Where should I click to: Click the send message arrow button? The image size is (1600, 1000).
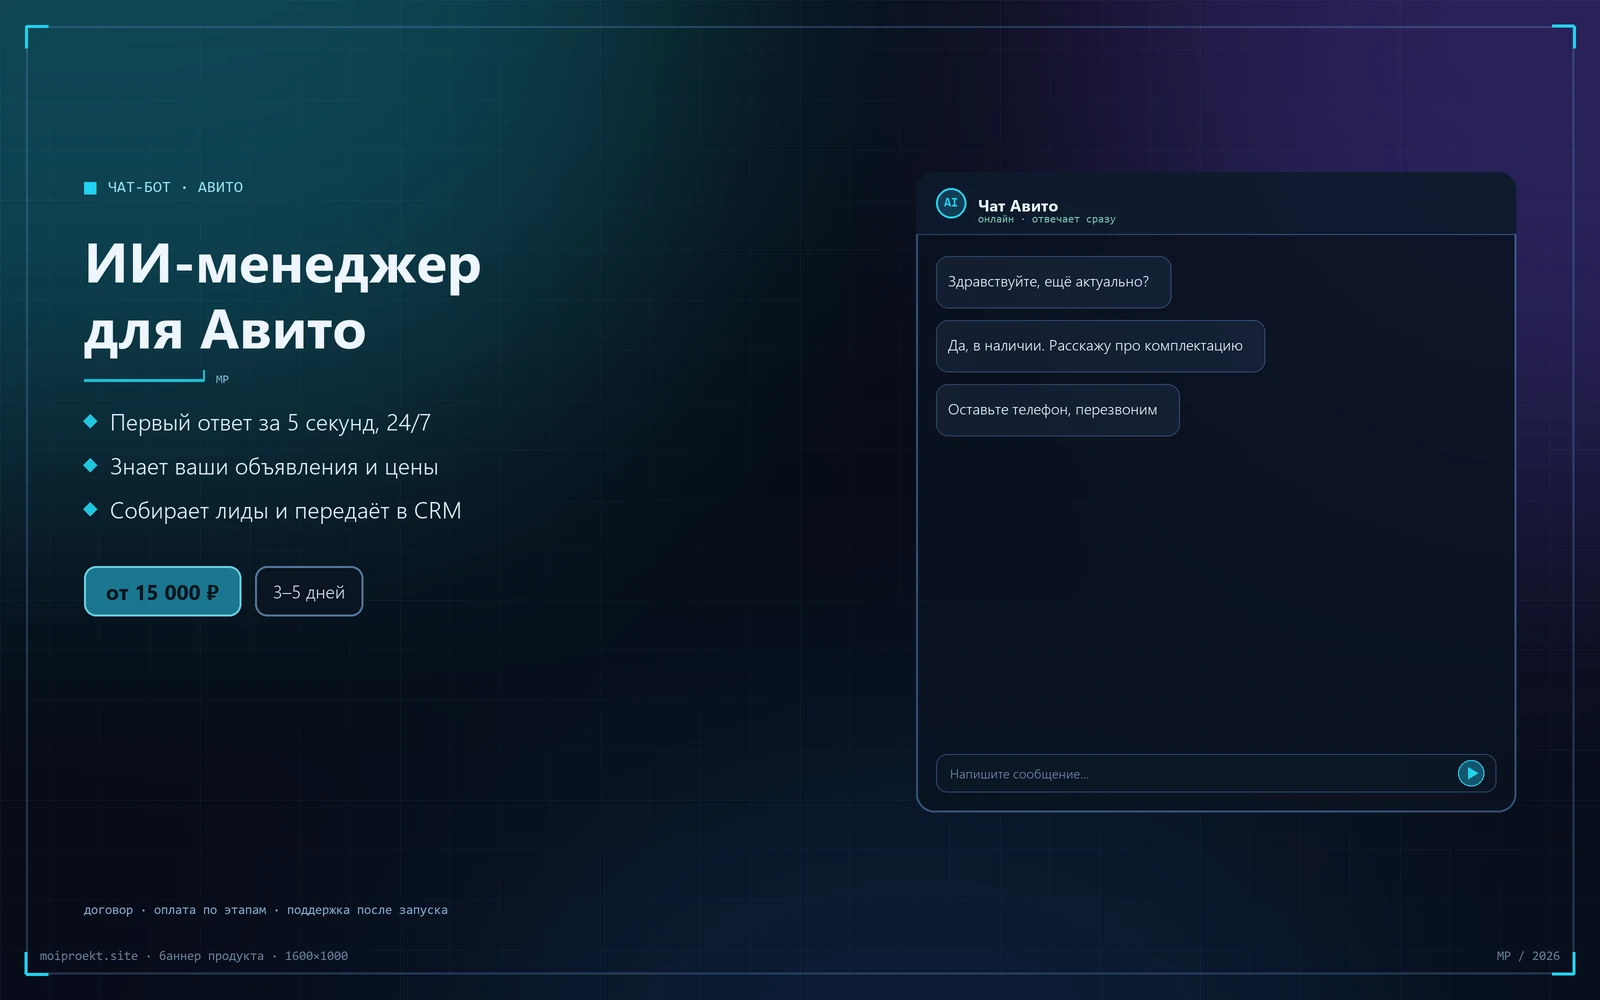pos(1471,773)
